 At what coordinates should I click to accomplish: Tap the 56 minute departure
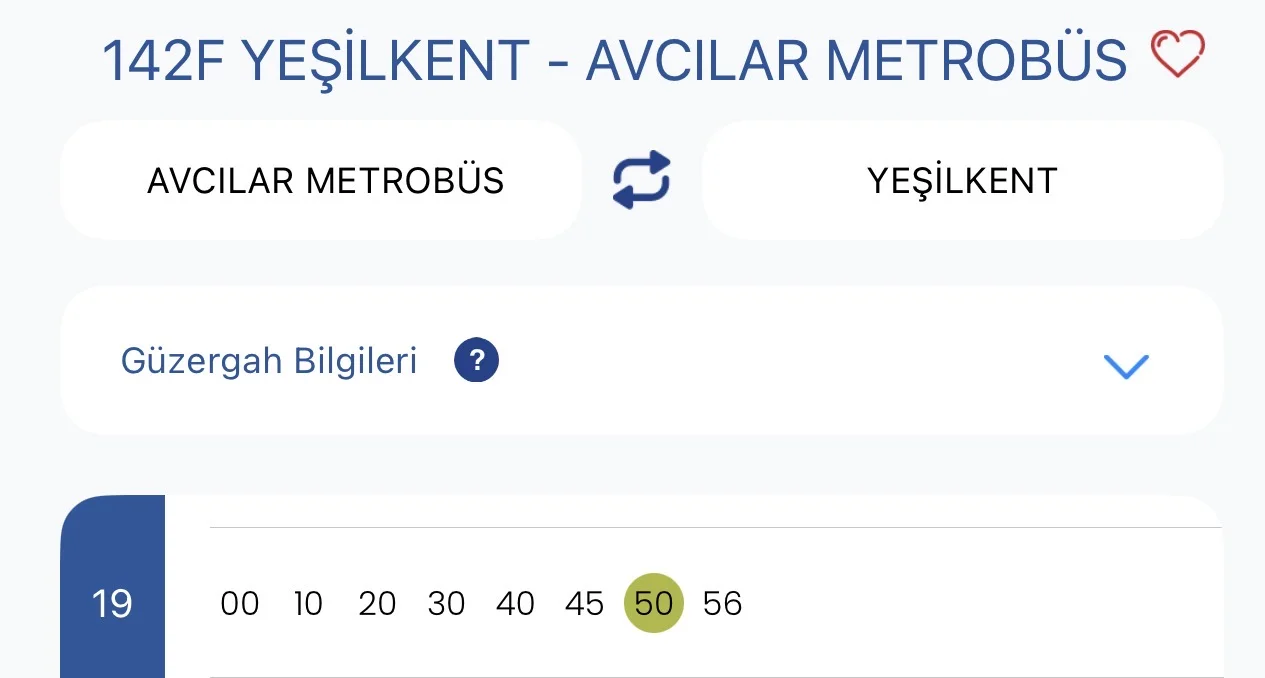pos(723,604)
